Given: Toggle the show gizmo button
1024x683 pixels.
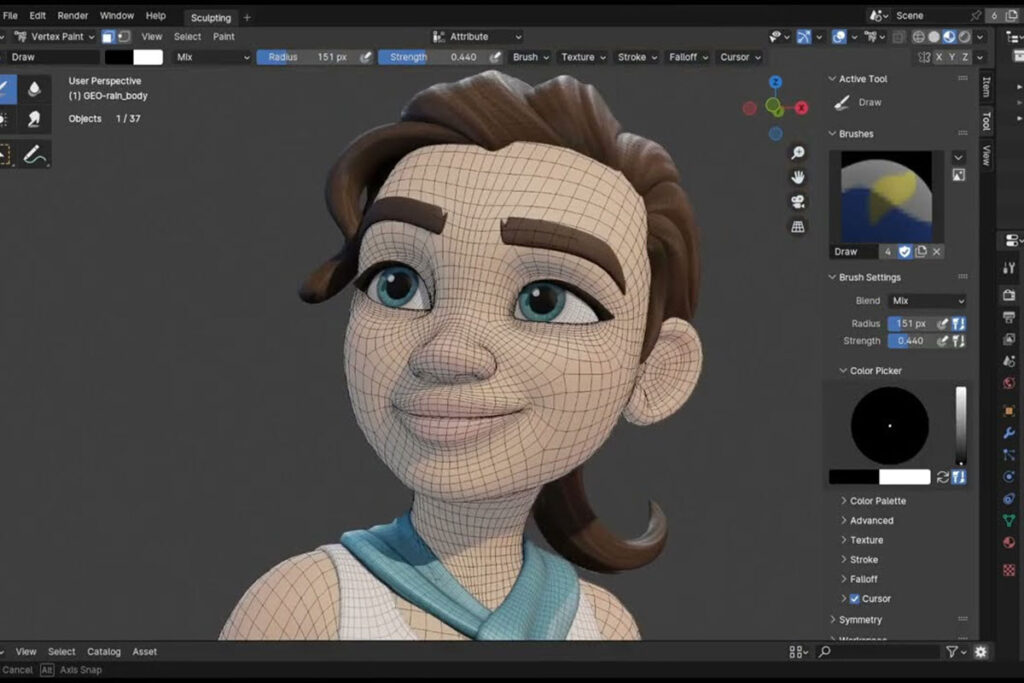Looking at the screenshot, I should pyautogui.click(x=804, y=37).
